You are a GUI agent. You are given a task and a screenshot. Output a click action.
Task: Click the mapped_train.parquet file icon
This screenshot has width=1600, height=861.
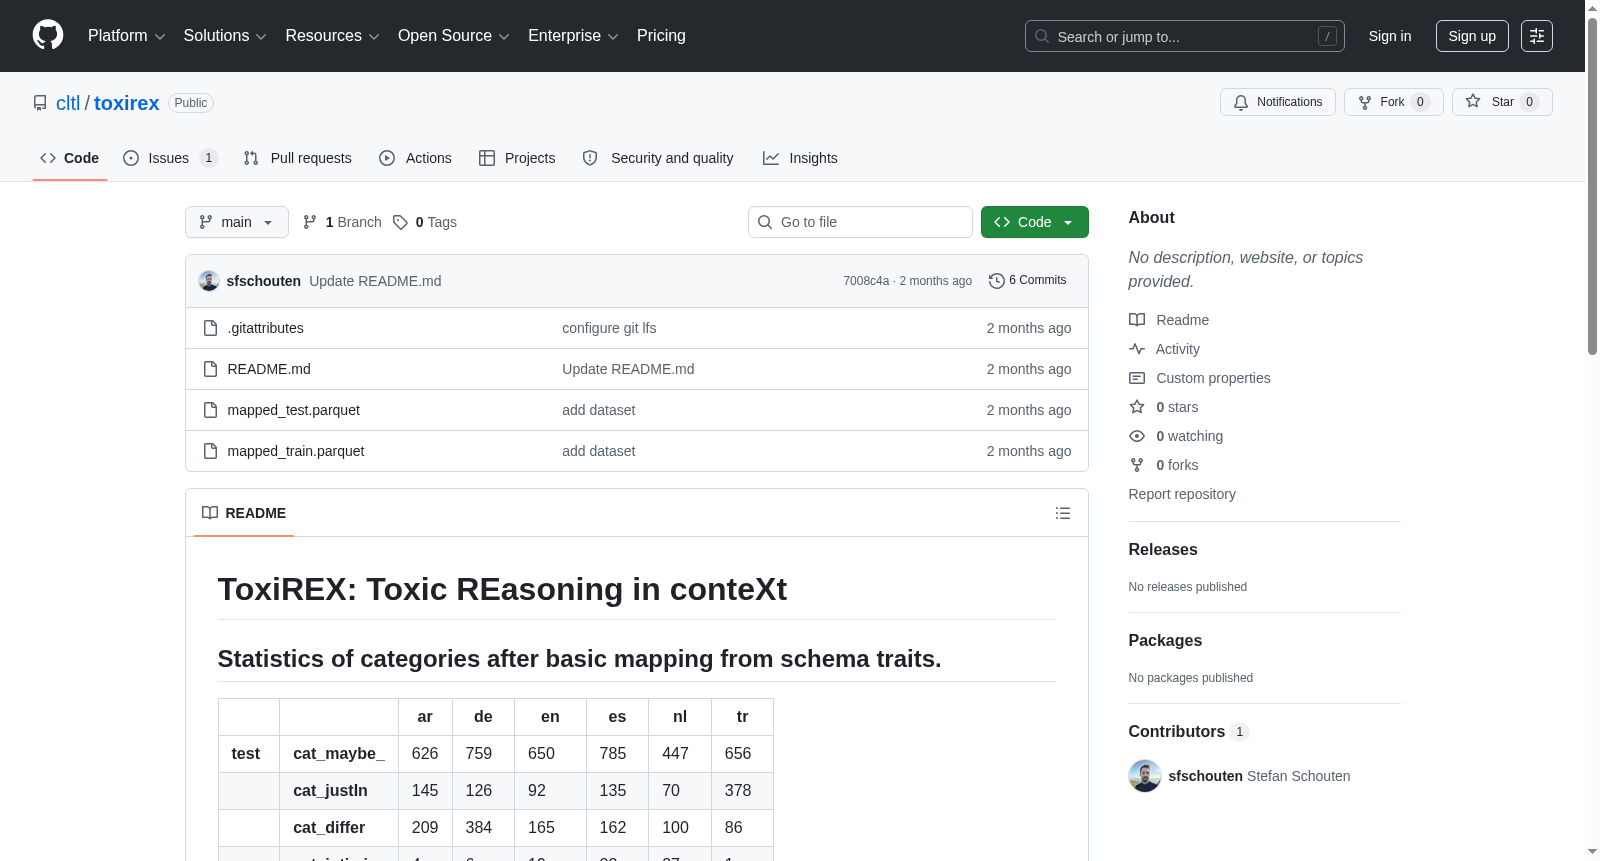coord(210,451)
